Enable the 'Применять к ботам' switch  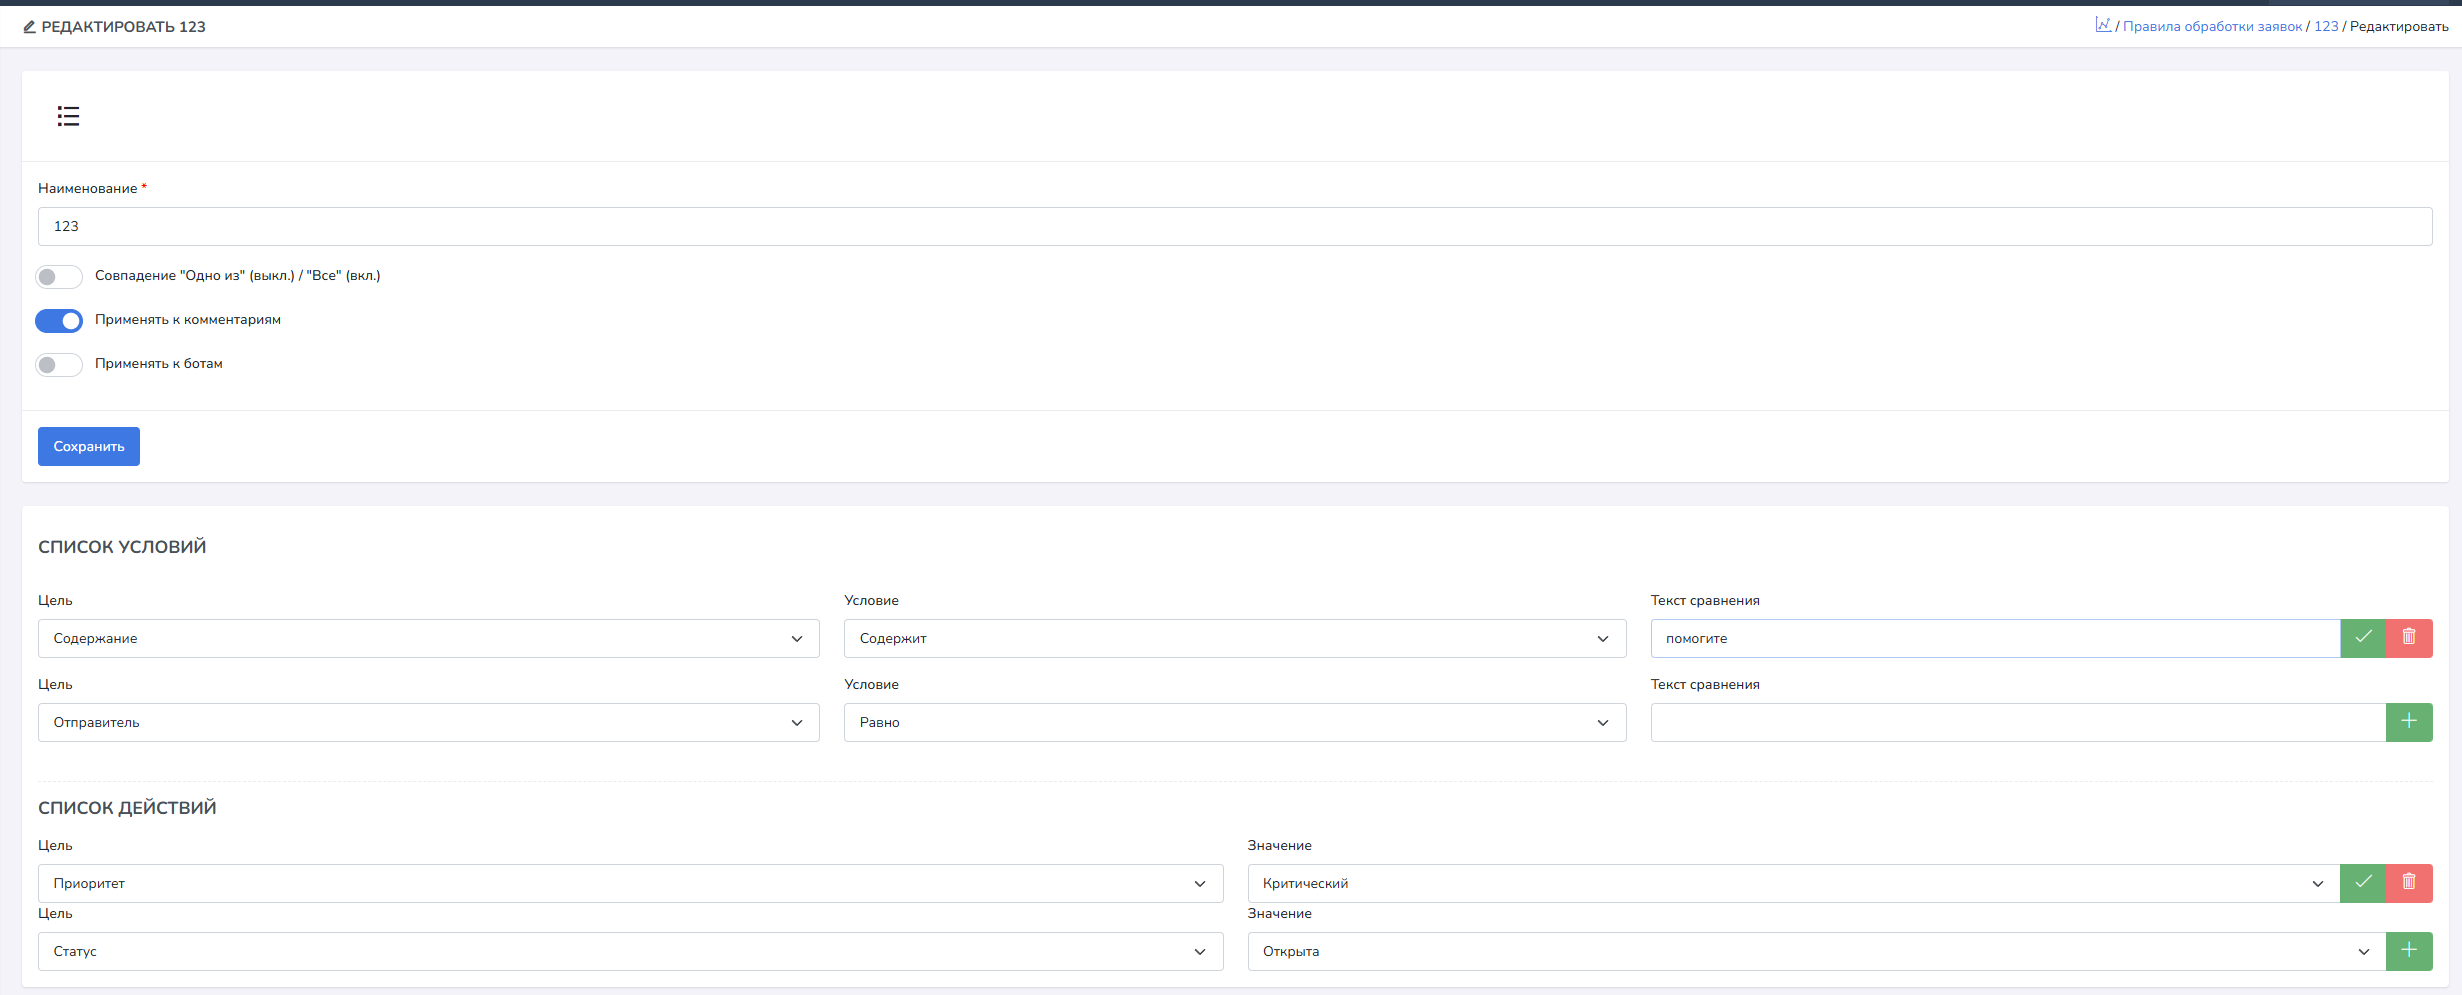pyautogui.click(x=59, y=365)
